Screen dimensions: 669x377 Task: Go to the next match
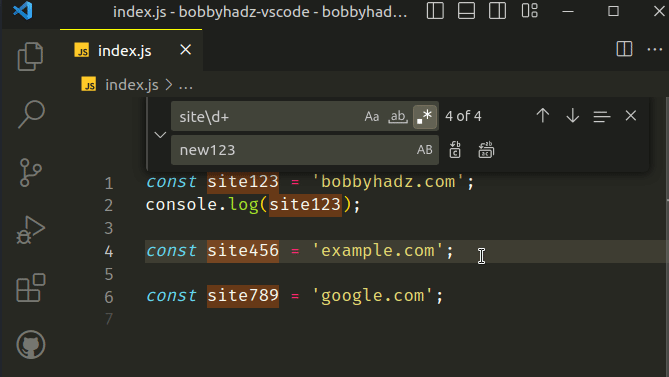(x=573, y=116)
